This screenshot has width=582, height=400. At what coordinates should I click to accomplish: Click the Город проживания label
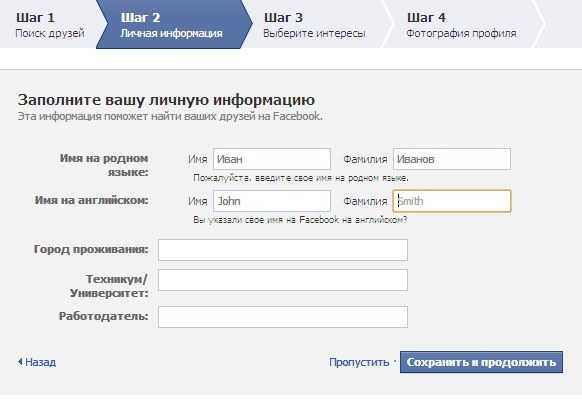click(x=91, y=249)
